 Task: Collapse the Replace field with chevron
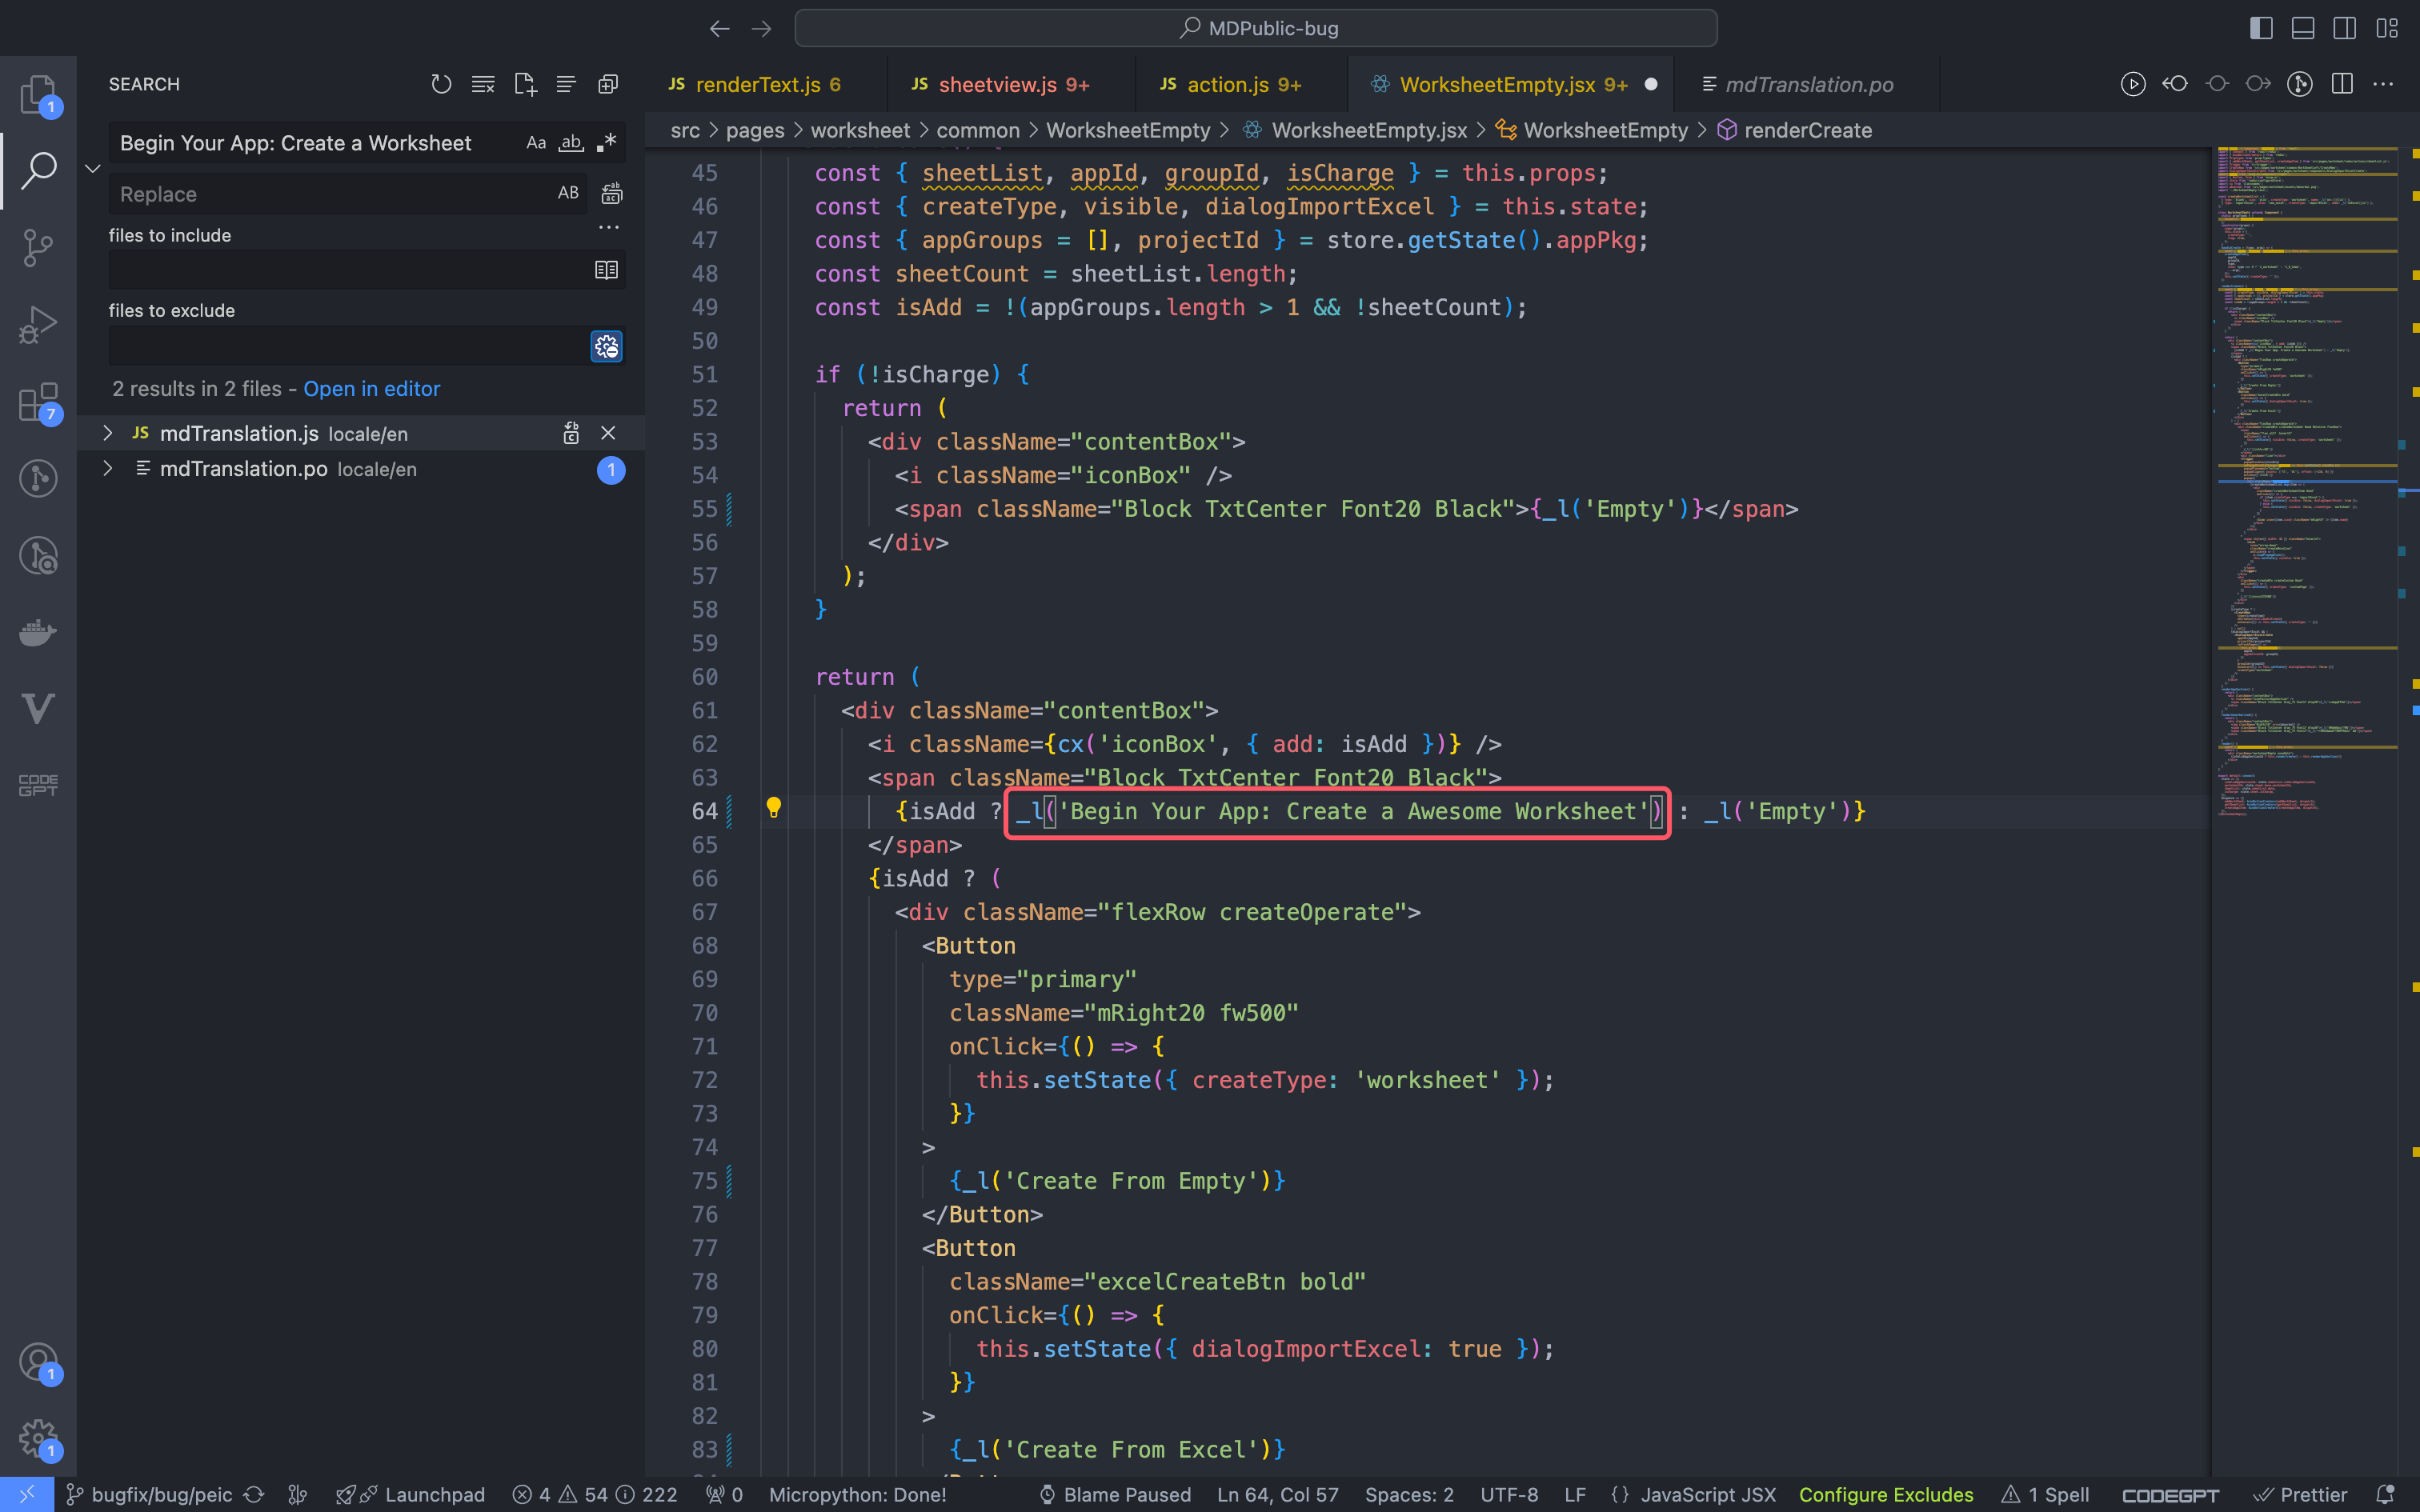[x=93, y=168]
